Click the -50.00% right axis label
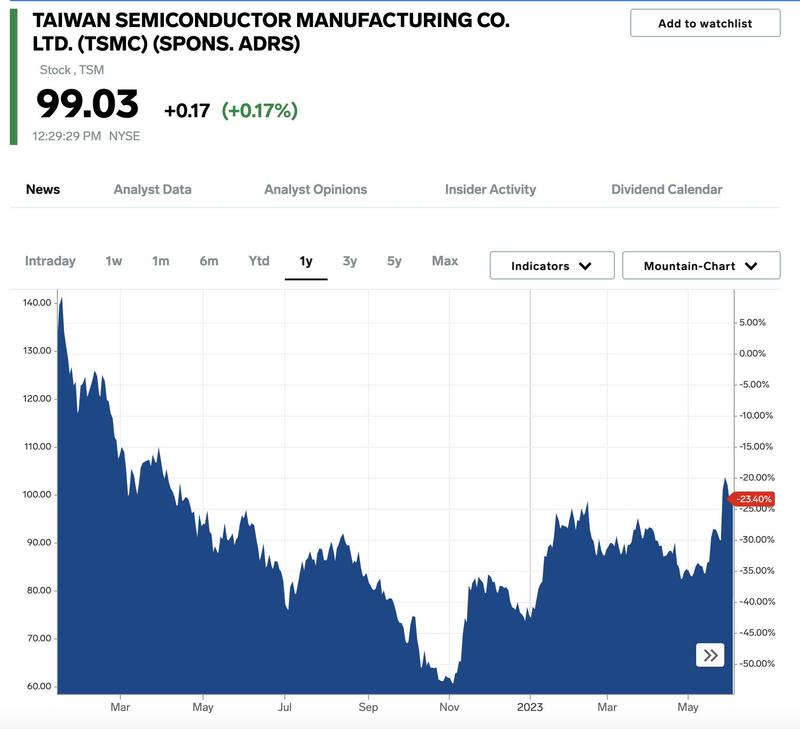 757,664
